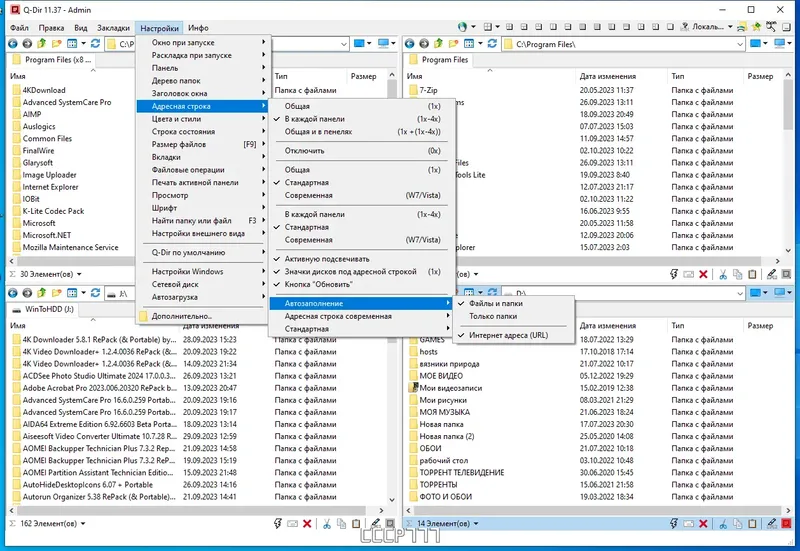Select 'Общая и в пенелях' option
This screenshot has height=551, width=800.
point(362,132)
